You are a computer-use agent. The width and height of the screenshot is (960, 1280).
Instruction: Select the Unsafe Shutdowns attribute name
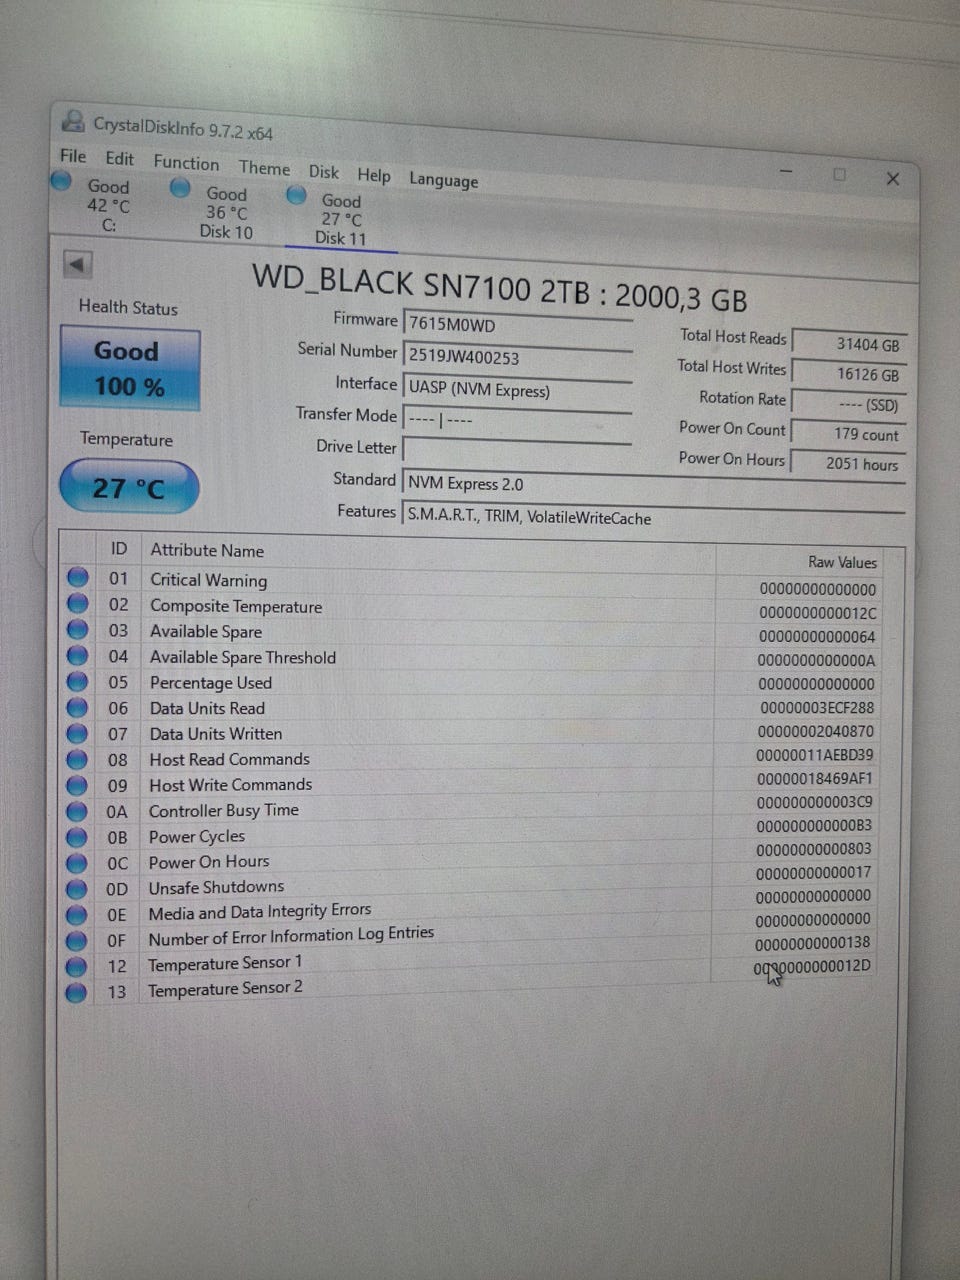(216, 887)
